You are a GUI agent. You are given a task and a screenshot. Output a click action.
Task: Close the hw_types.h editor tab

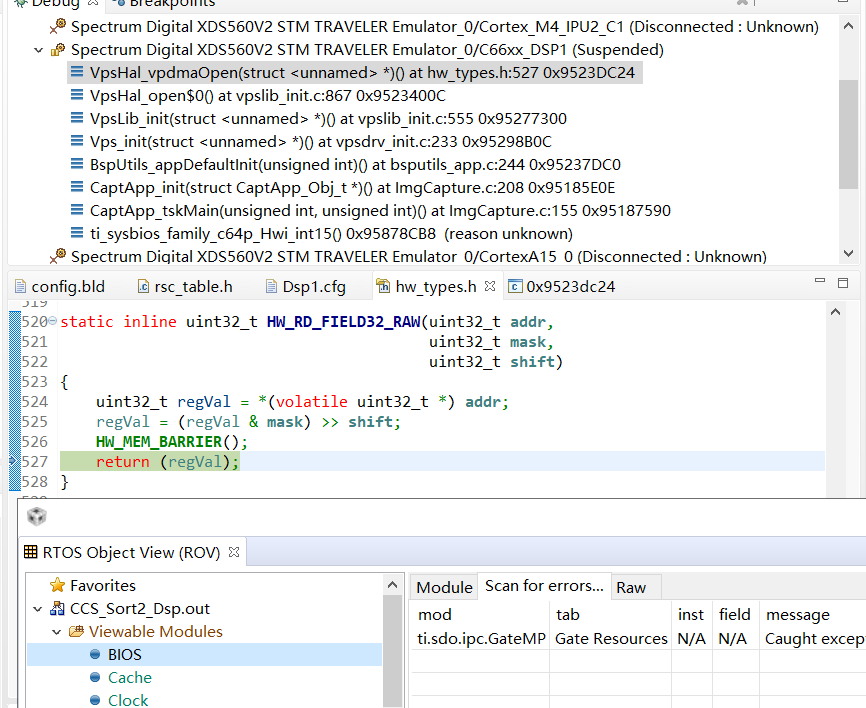click(x=490, y=286)
